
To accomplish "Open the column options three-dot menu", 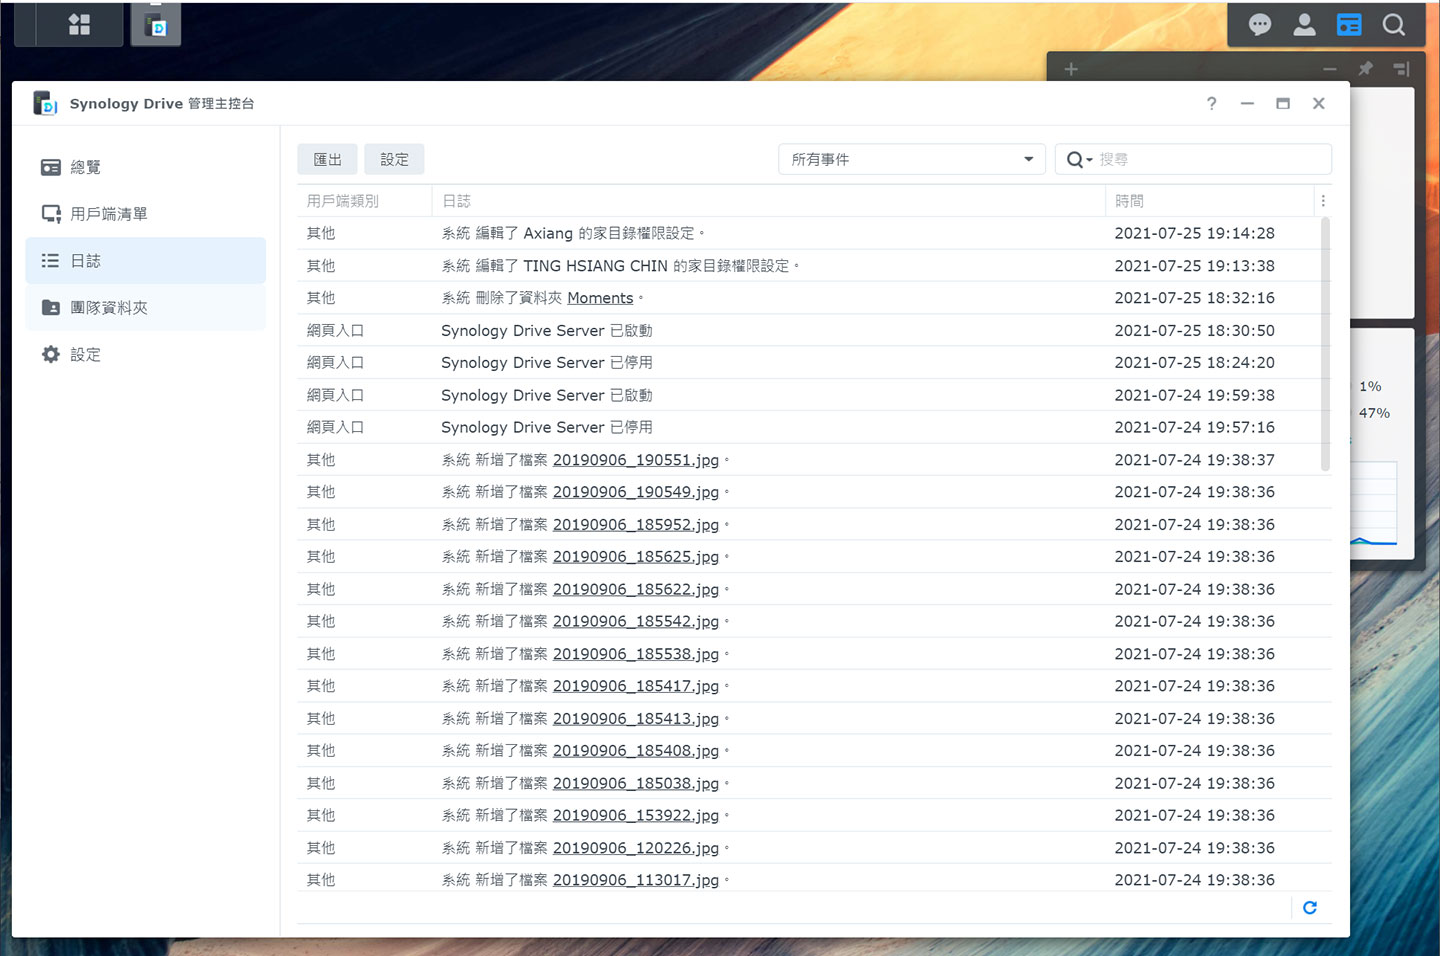I will (x=1323, y=201).
